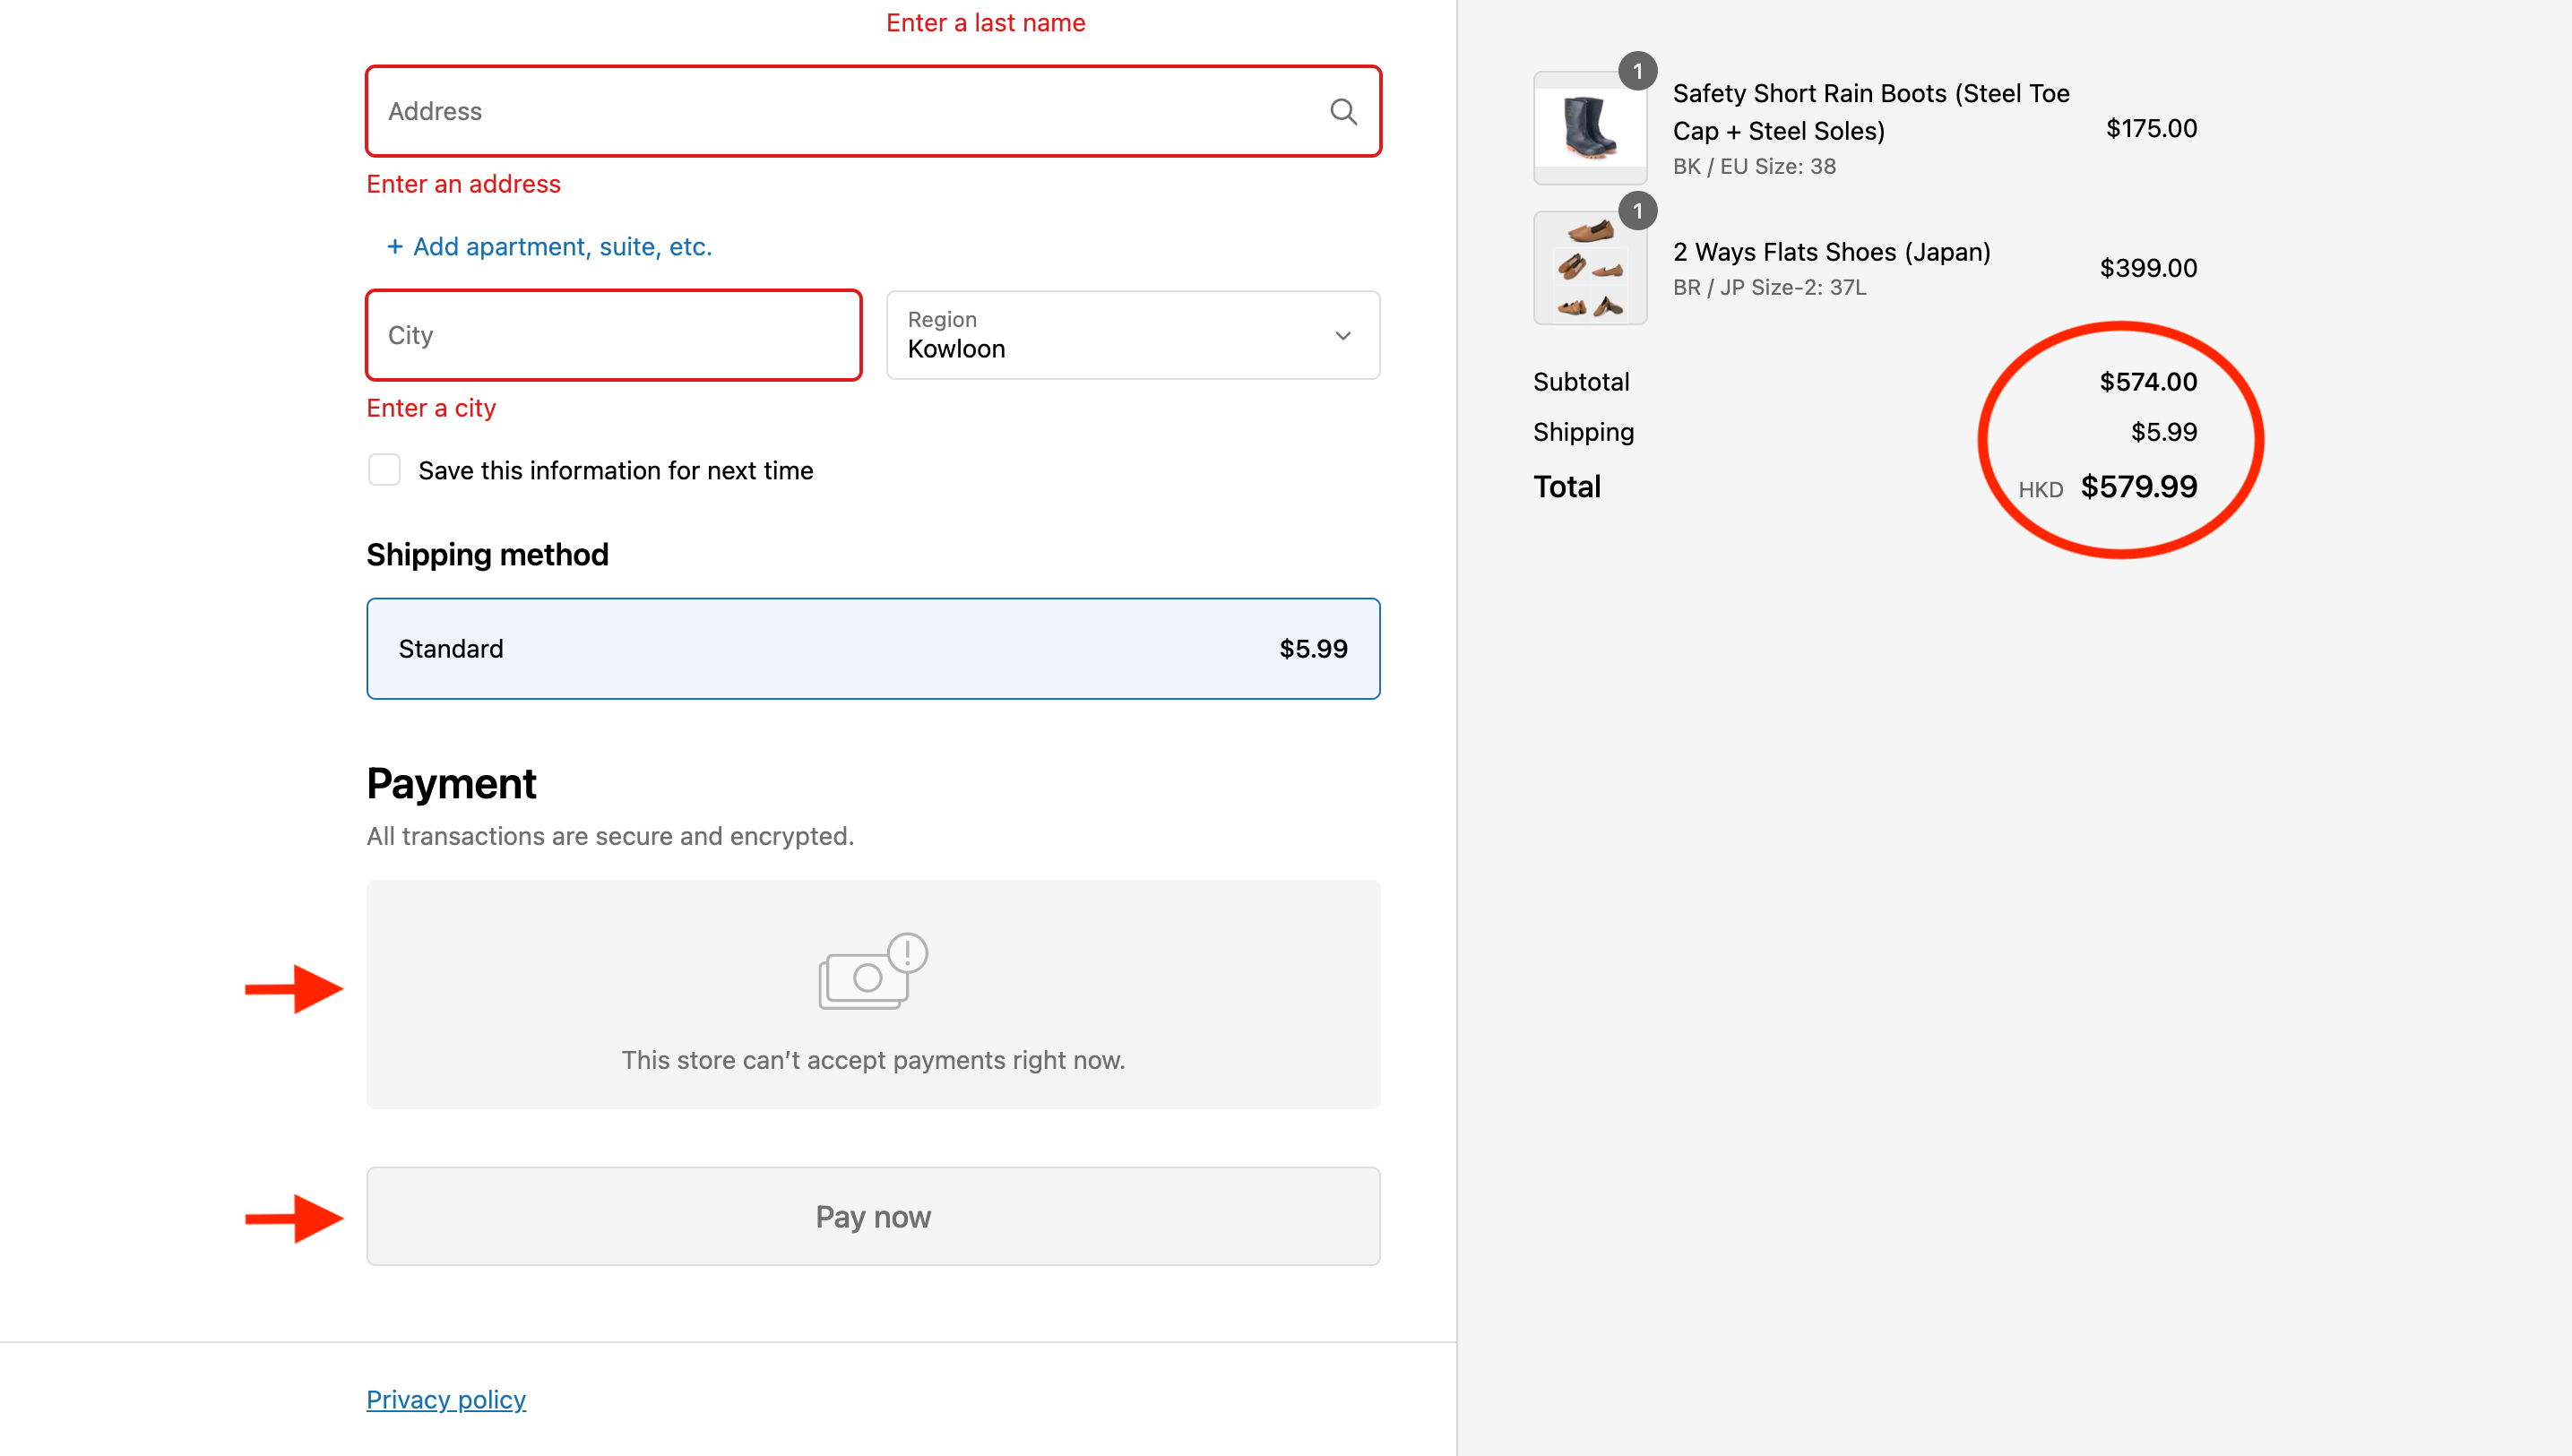Click the payment unavailable cash icon
This screenshot has height=1456, width=2572.
point(871,971)
